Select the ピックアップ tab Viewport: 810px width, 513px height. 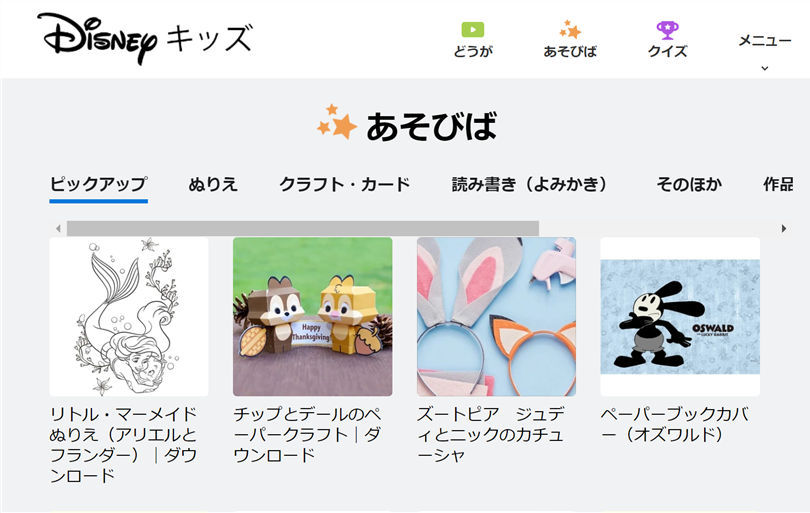pos(99,184)
